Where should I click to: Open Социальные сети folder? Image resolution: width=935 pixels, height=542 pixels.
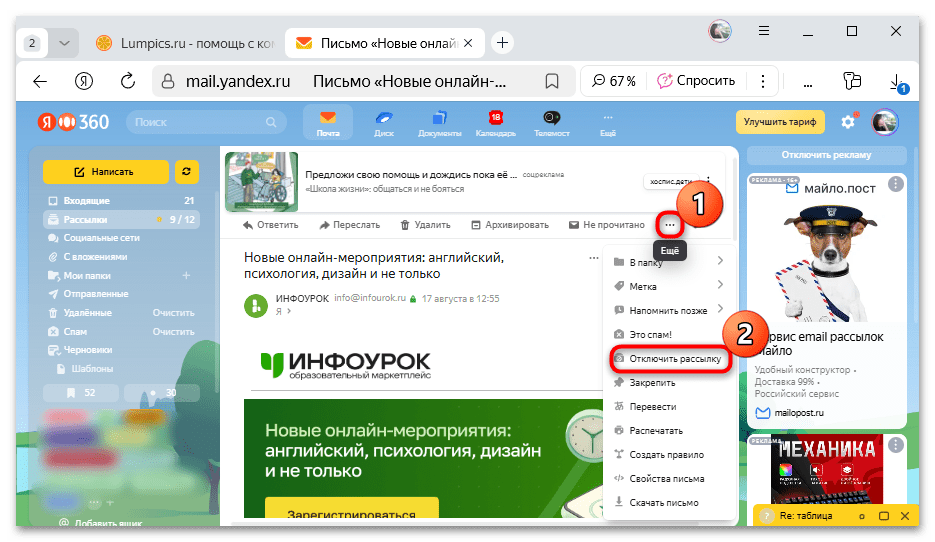[121, 238]
